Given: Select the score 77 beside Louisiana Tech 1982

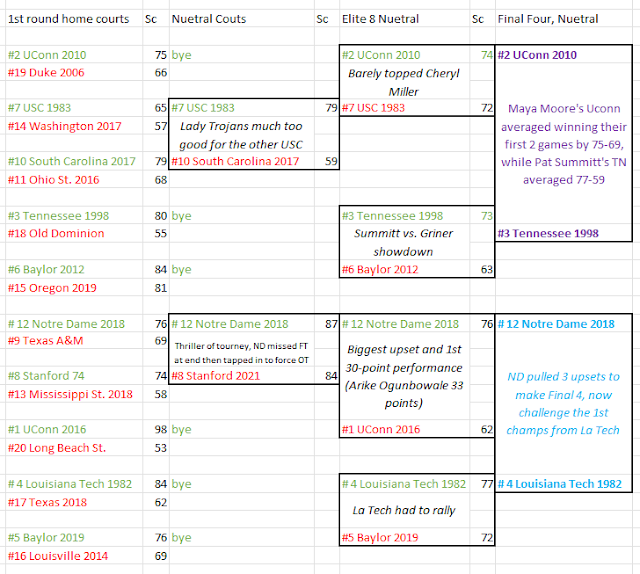Looking at the screenshot, I should pyautogui.click(x=482, y=484).
